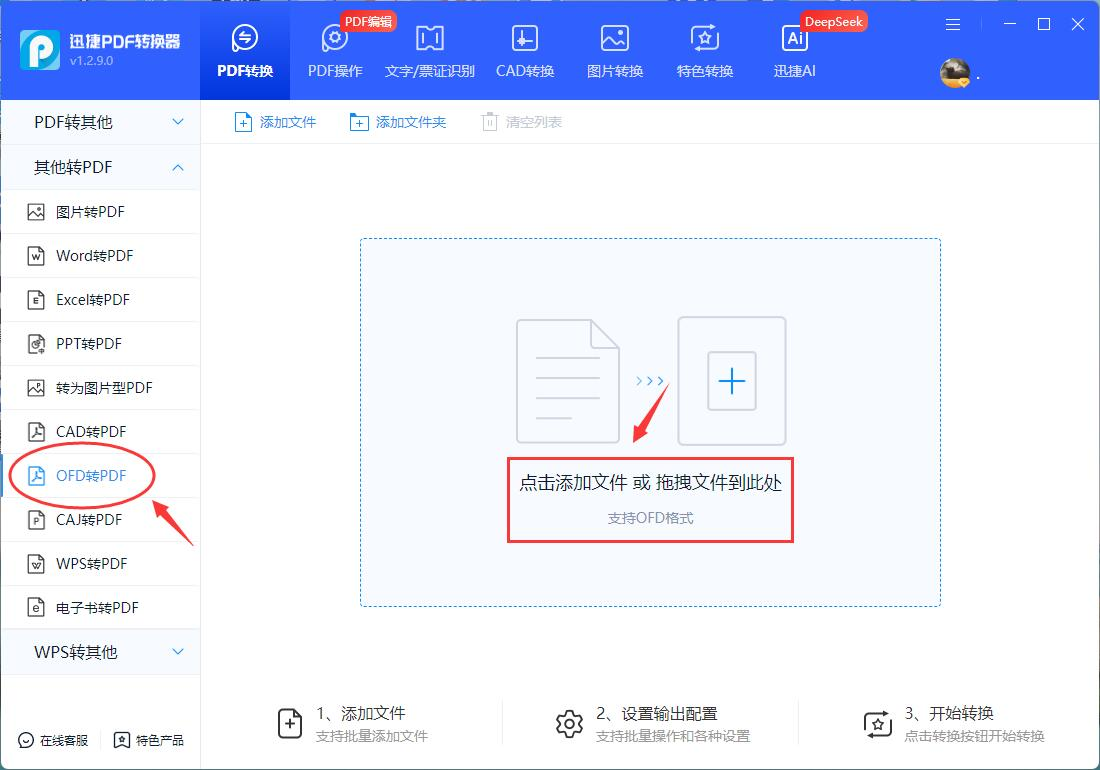The height and width of the screenshot is (770, 1100).
Task: Click 电子书转PDF sidebar icon
Action: (x=36, y=608)
